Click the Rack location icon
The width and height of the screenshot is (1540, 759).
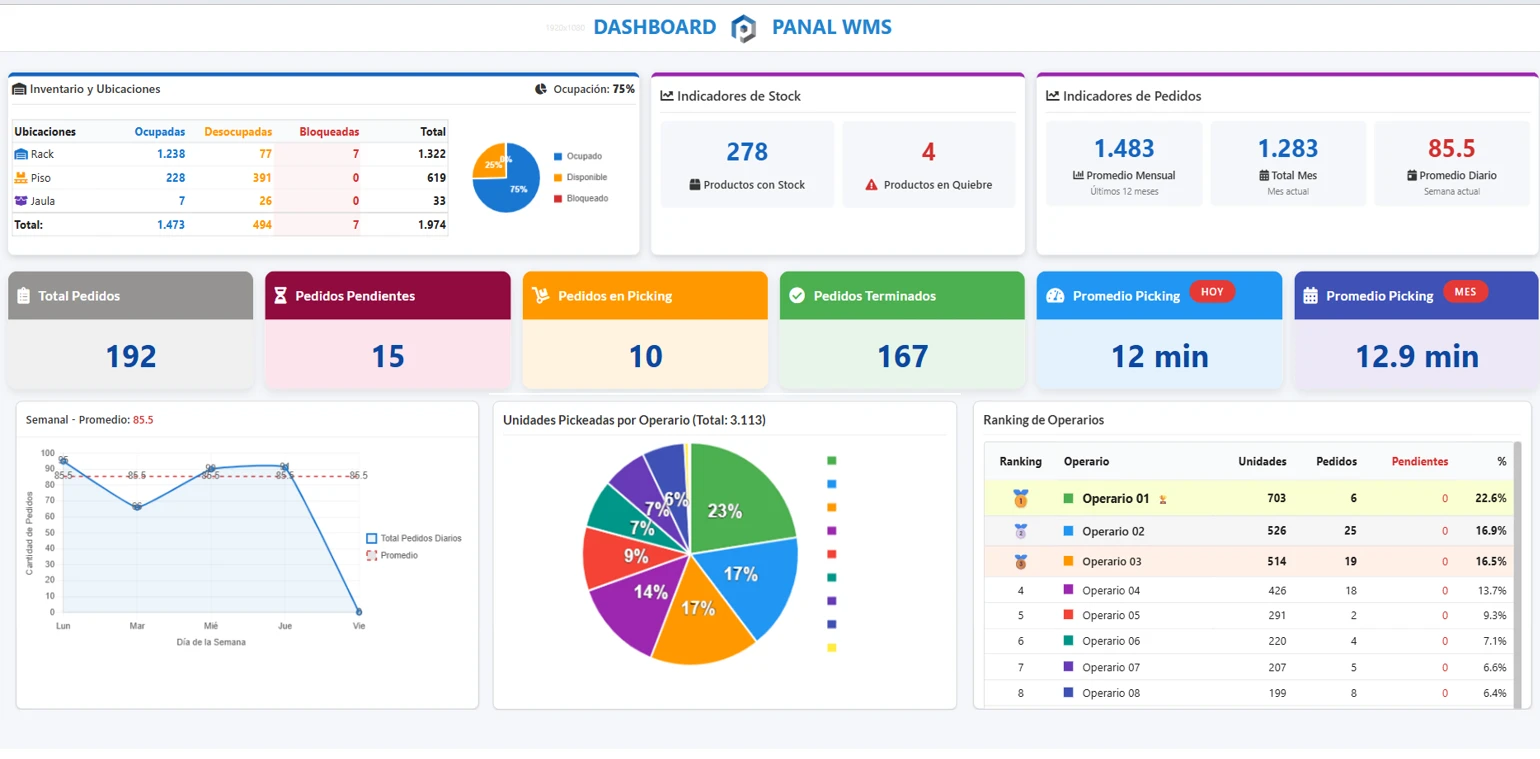pos(21,154)
